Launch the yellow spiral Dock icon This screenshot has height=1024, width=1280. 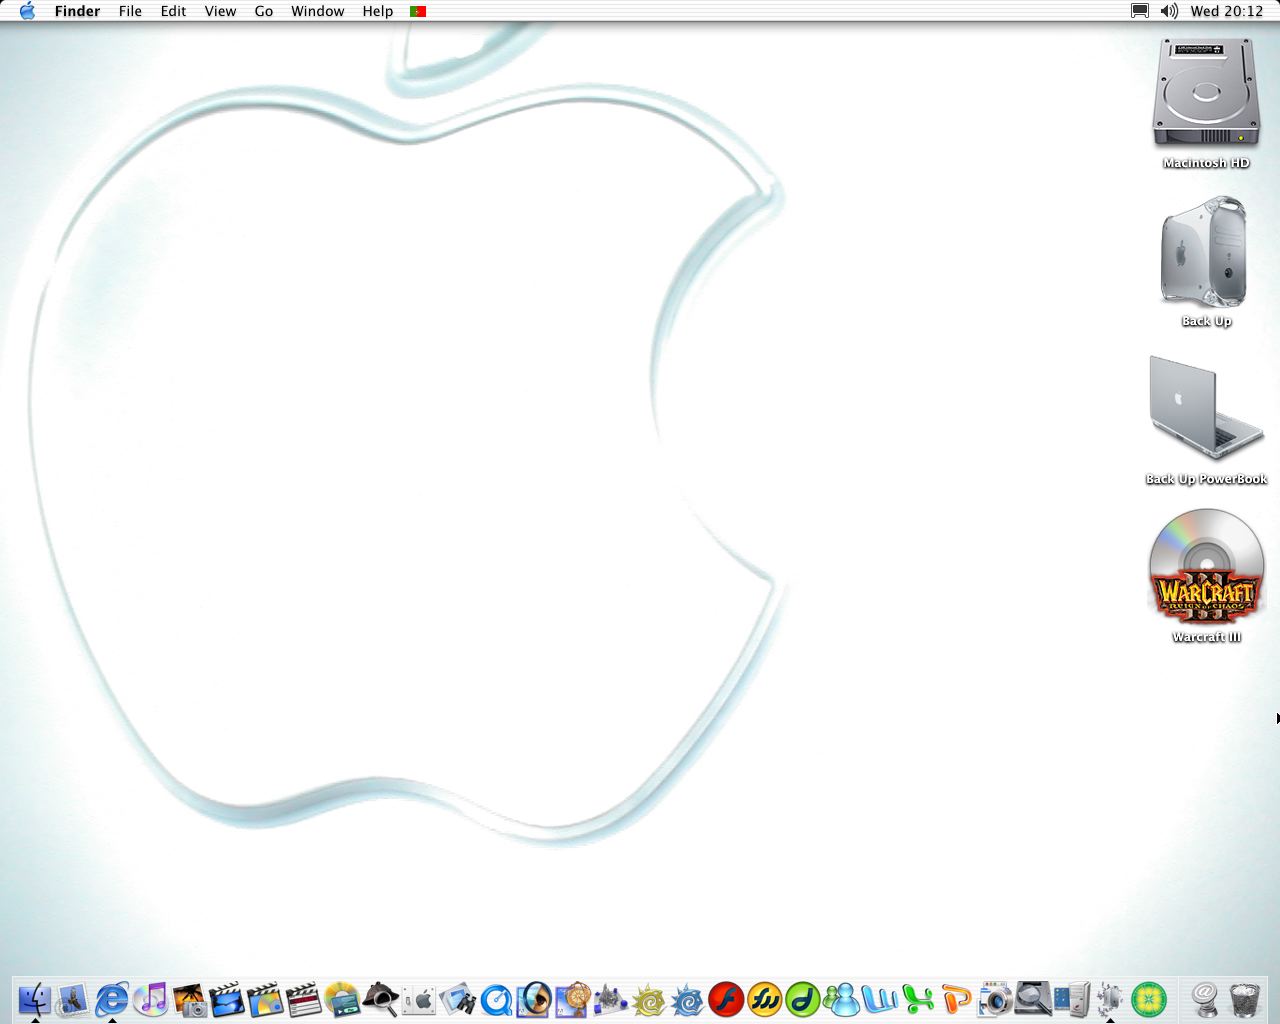tap(650, 999)
